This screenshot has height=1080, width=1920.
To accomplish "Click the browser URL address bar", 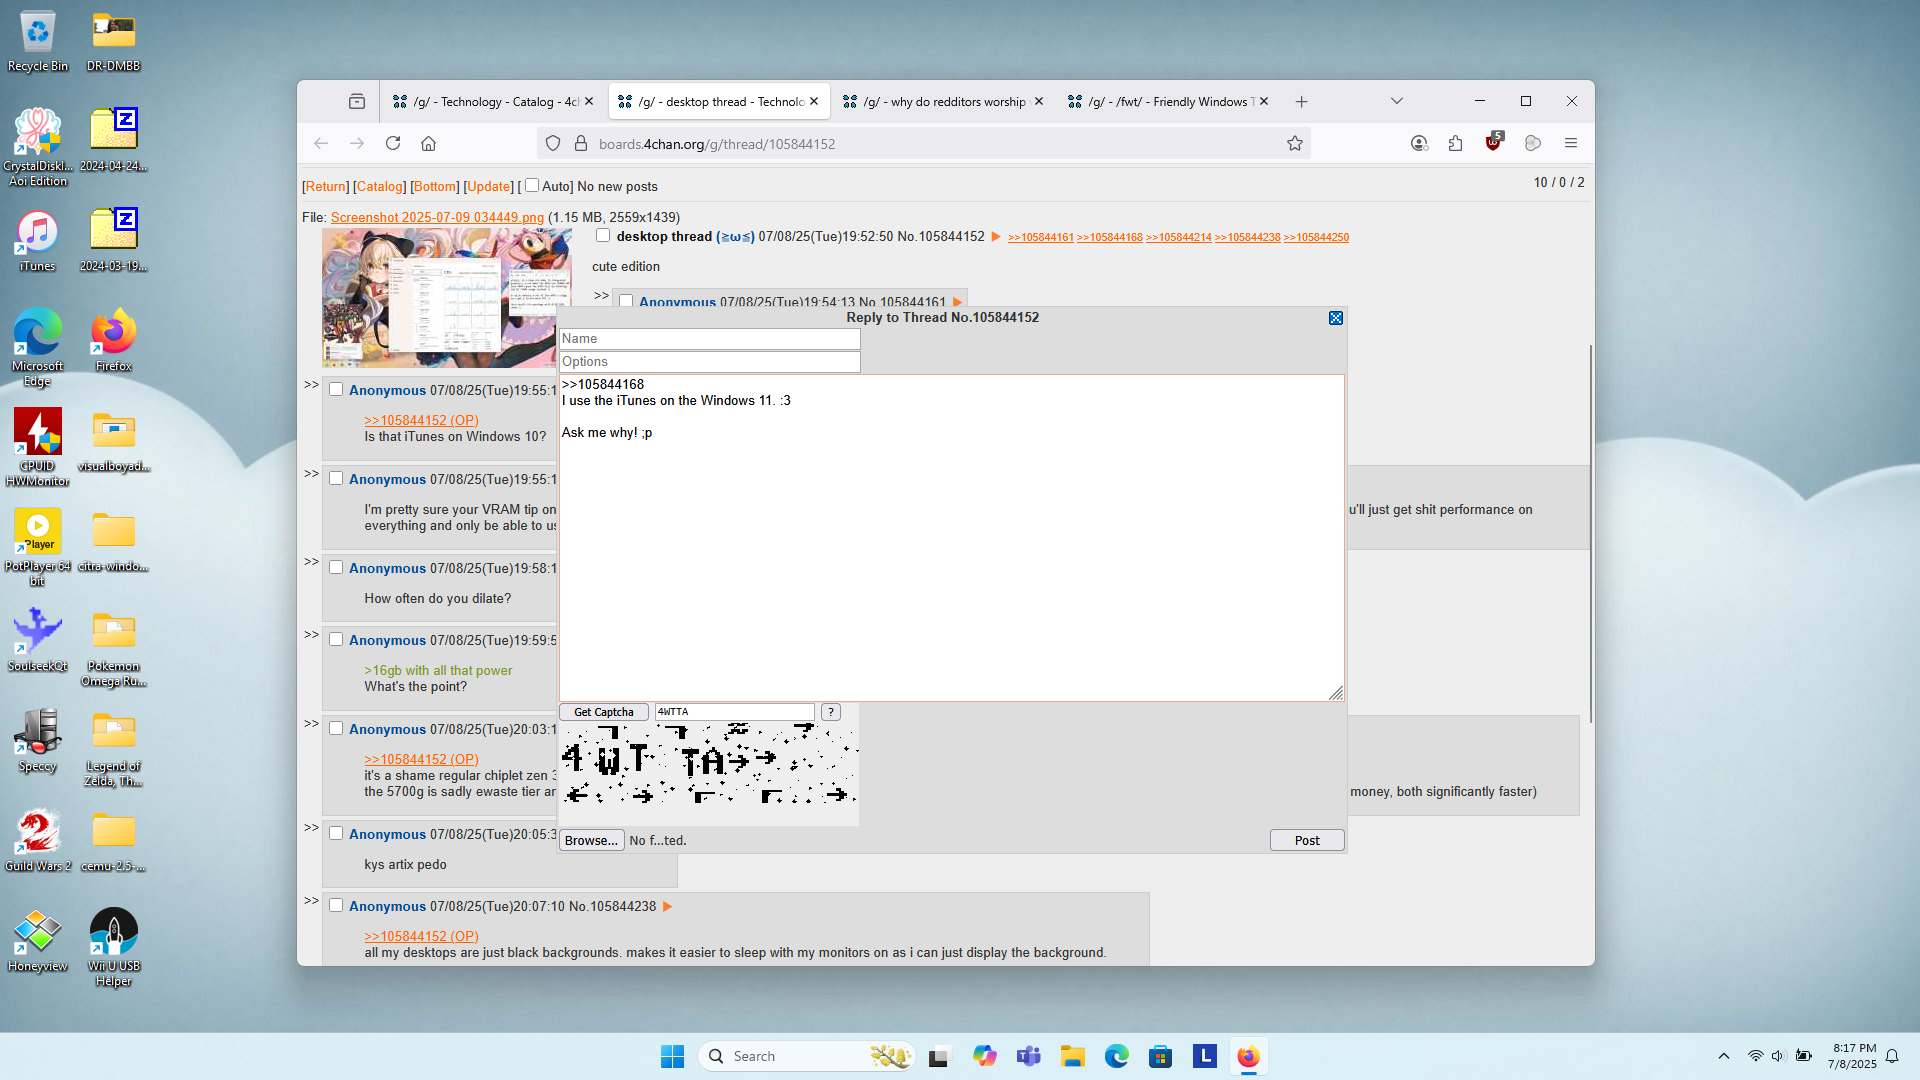I will point(925,144).
